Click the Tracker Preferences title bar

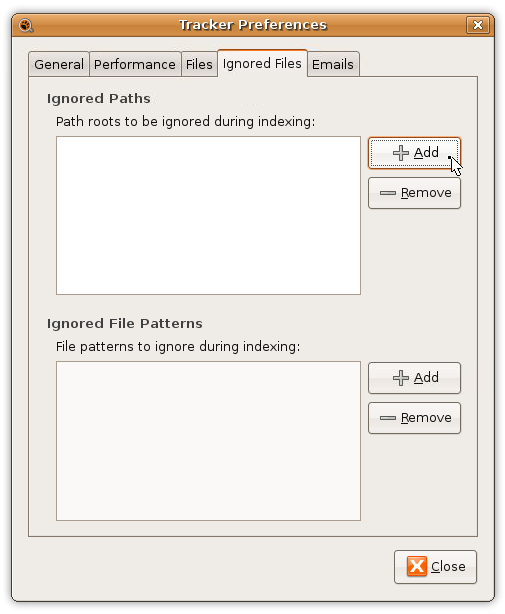(253, 25)
